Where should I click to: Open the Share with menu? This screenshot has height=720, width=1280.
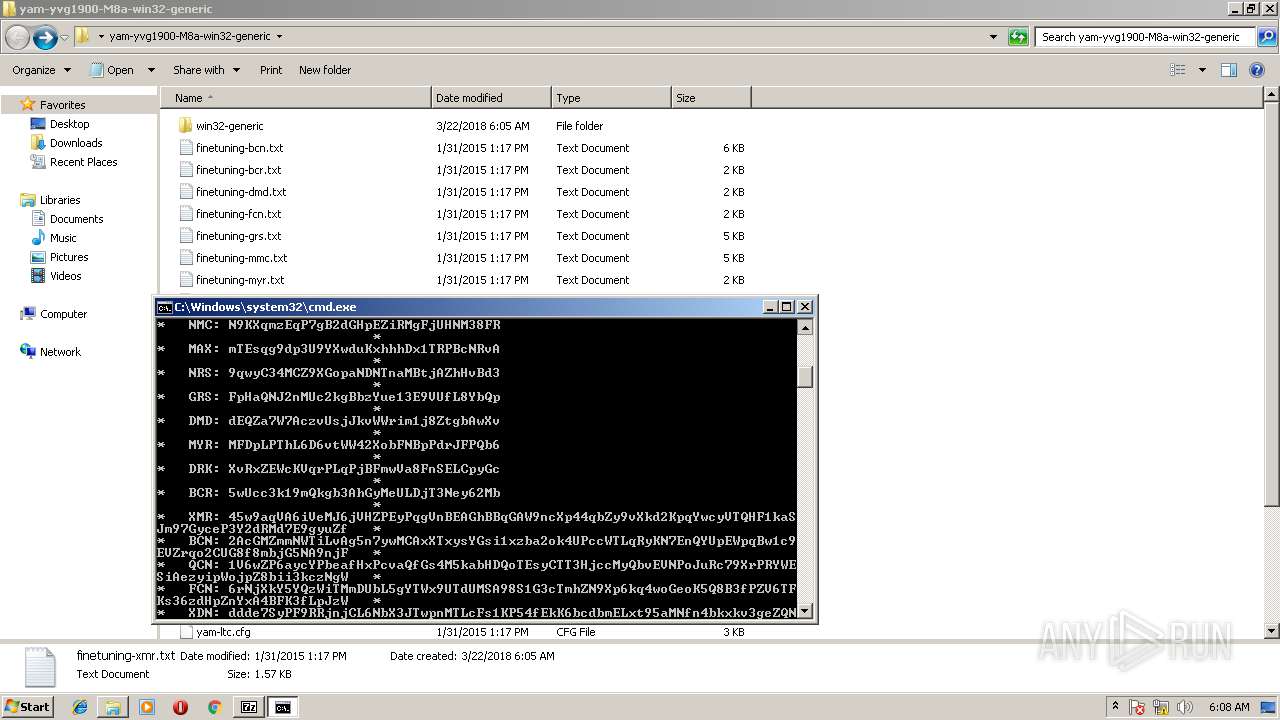(206, 70)
